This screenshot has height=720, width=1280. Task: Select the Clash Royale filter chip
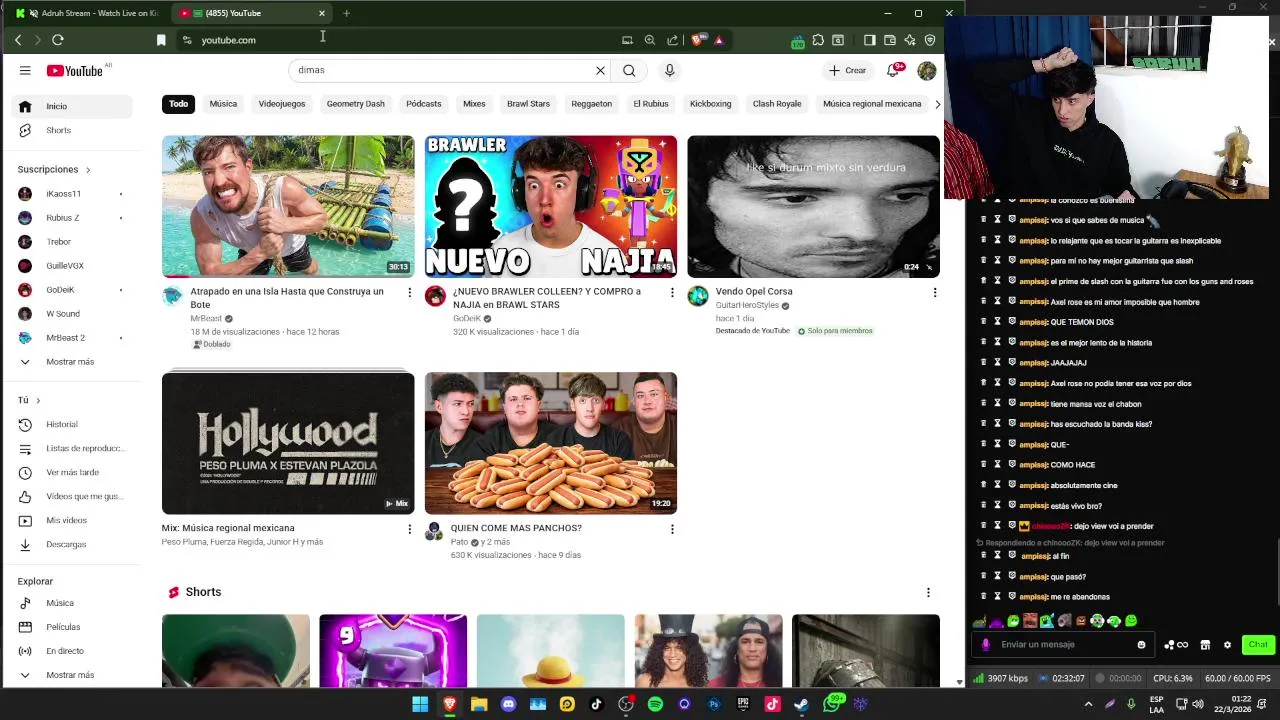pos(777,104)
